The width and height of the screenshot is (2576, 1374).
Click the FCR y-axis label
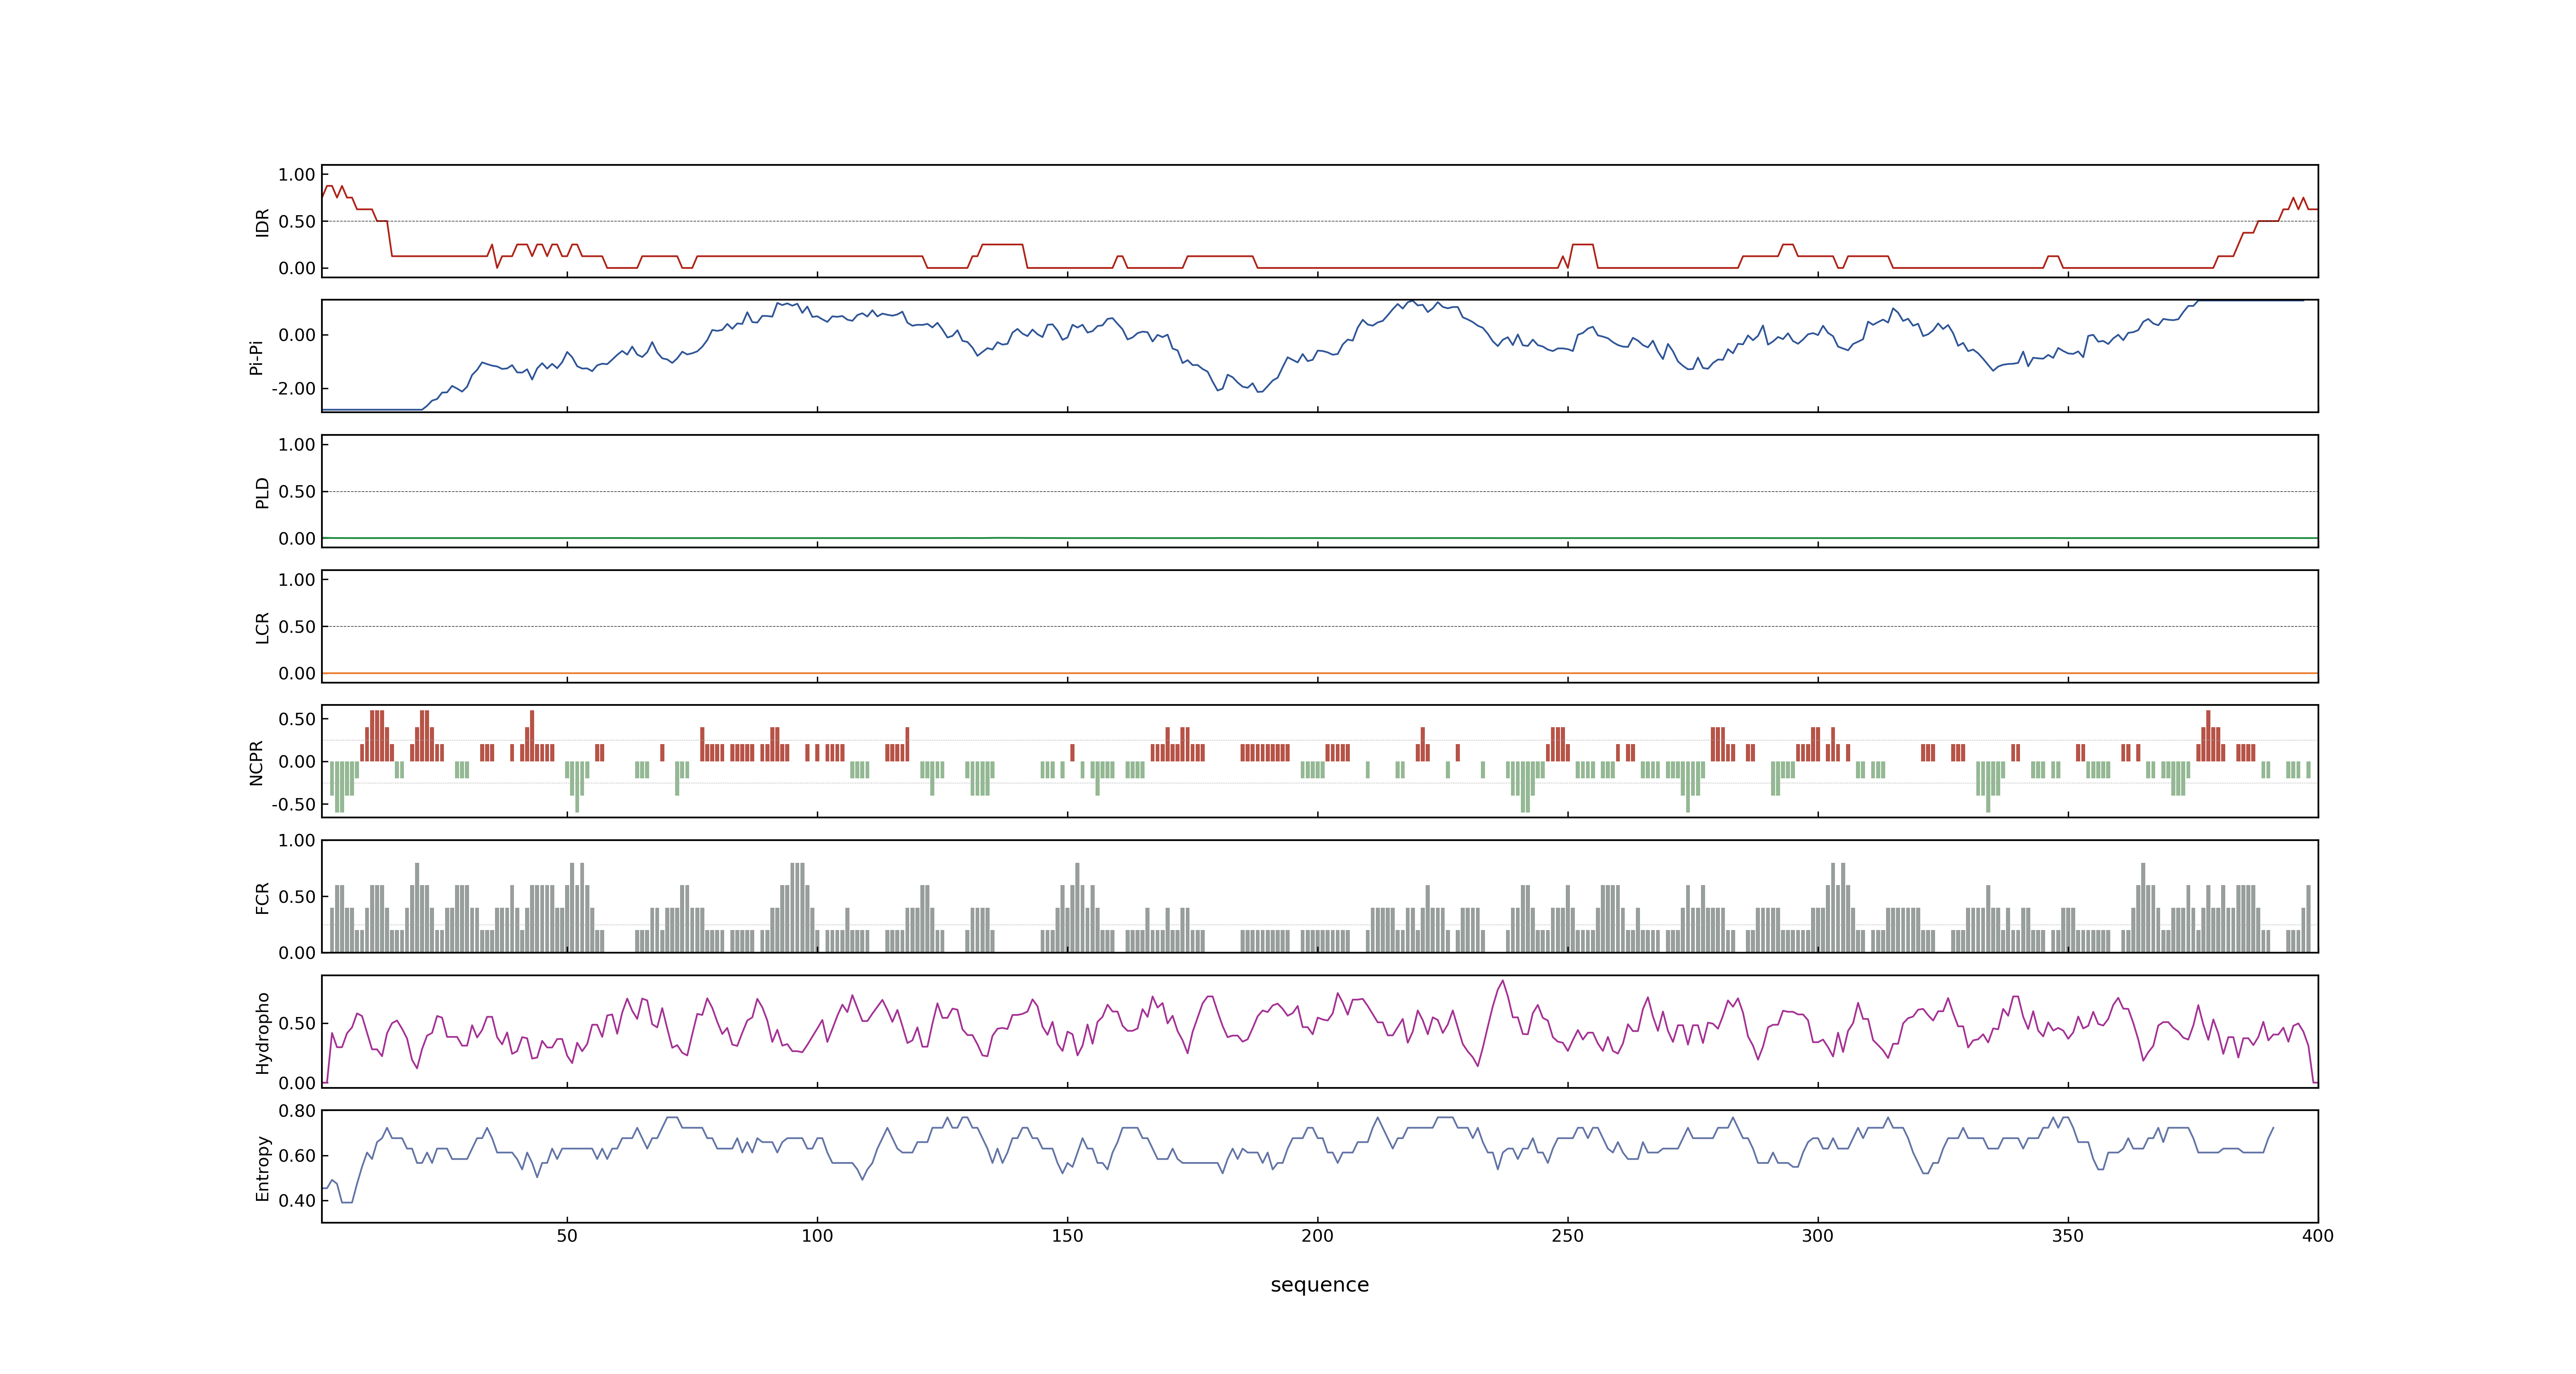coord(262,897)
